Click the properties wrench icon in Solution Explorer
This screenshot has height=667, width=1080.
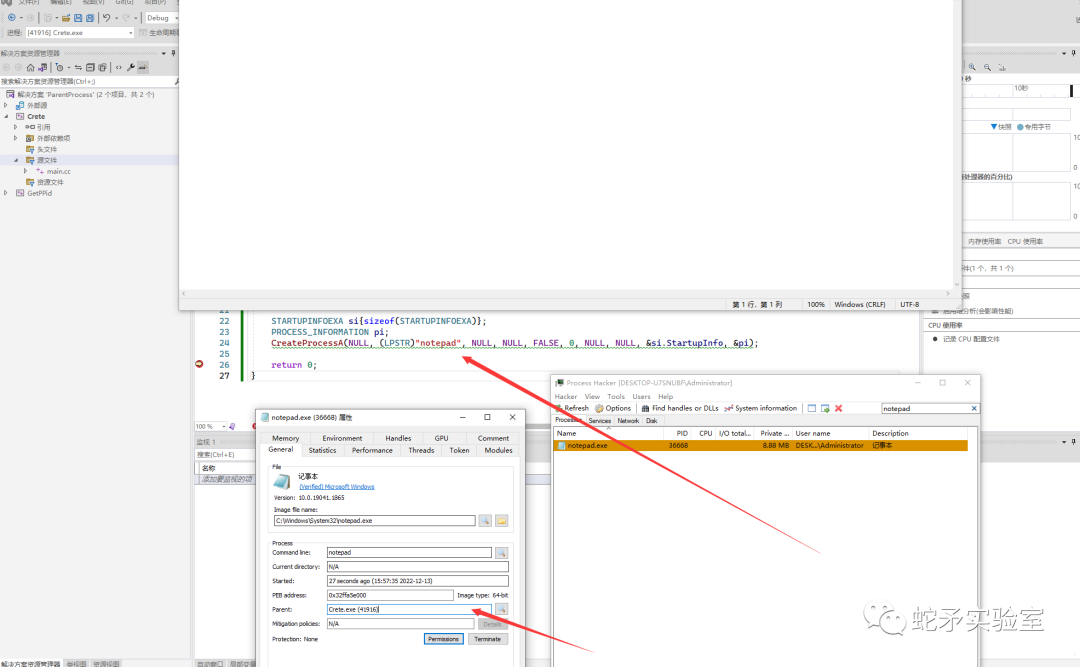(x=131, y=68)
